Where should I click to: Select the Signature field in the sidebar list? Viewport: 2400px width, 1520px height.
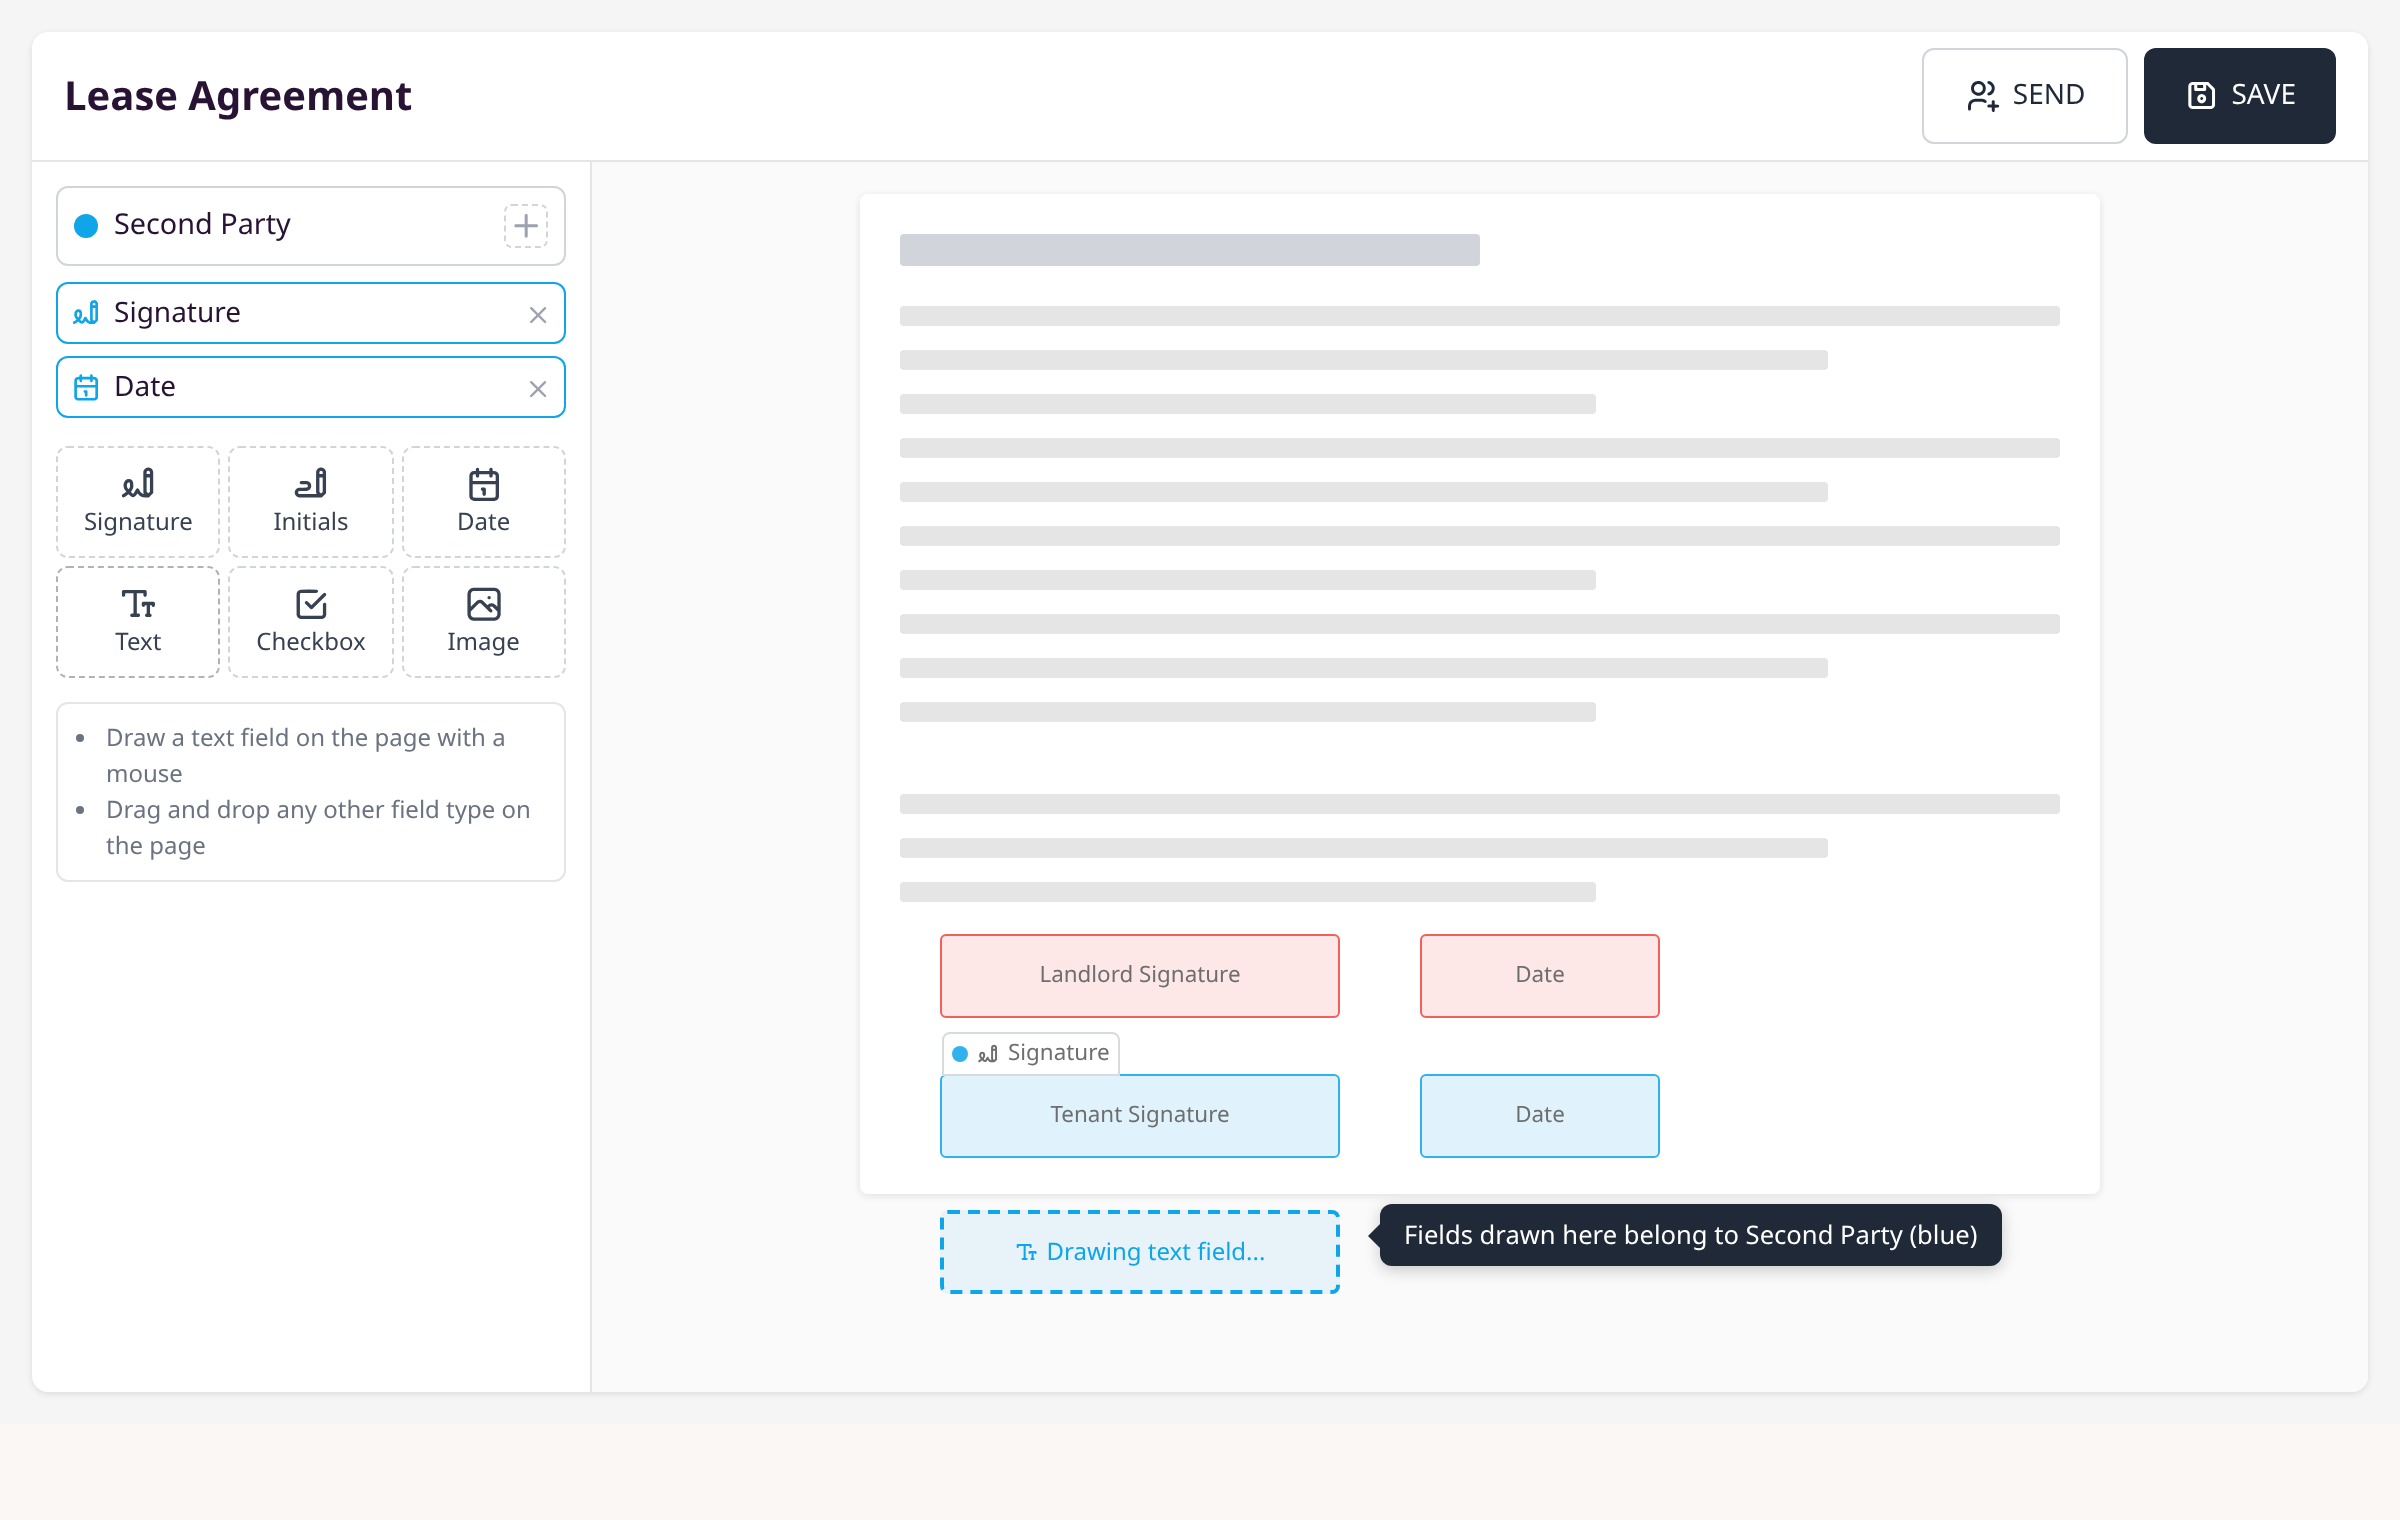click(x=311, y=313)
